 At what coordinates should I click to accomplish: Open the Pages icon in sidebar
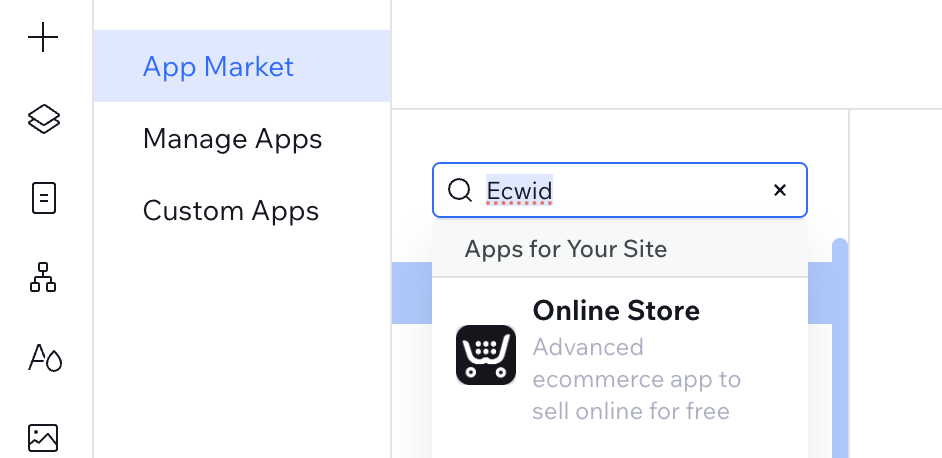pyautogui.click(x=43, y=199)
